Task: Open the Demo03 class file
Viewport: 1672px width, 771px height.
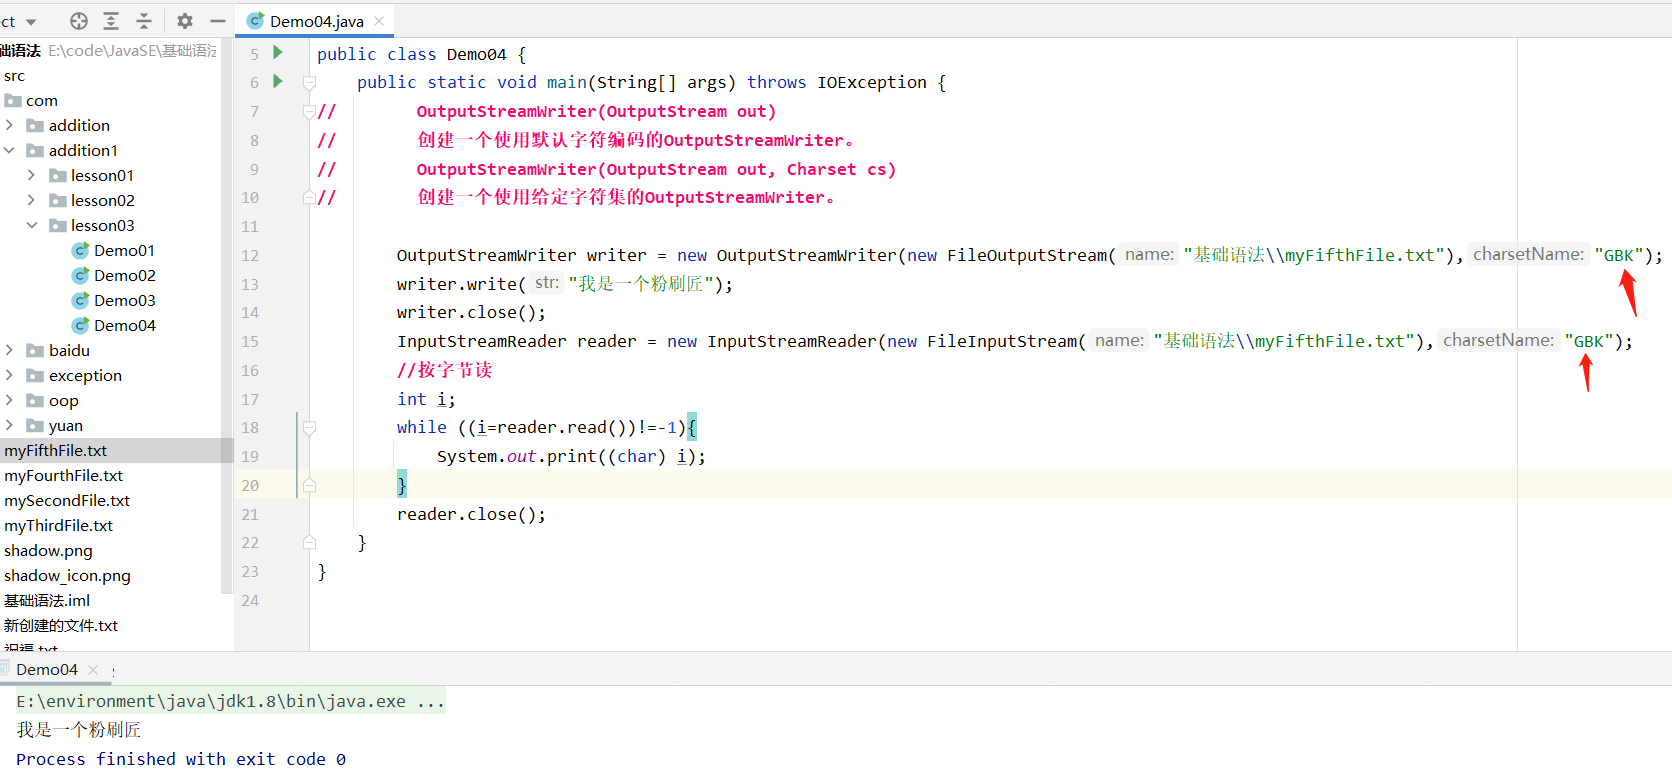Action: (x=124, y=300)
